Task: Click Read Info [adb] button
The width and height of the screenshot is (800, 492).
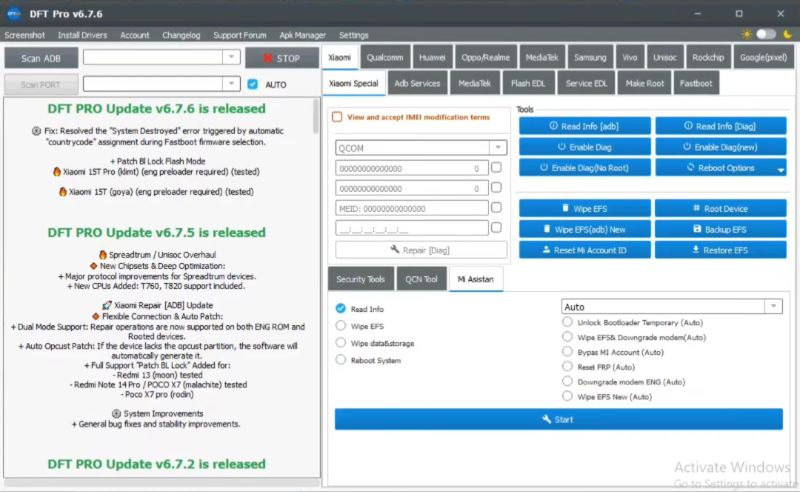Action: point(585,126)
